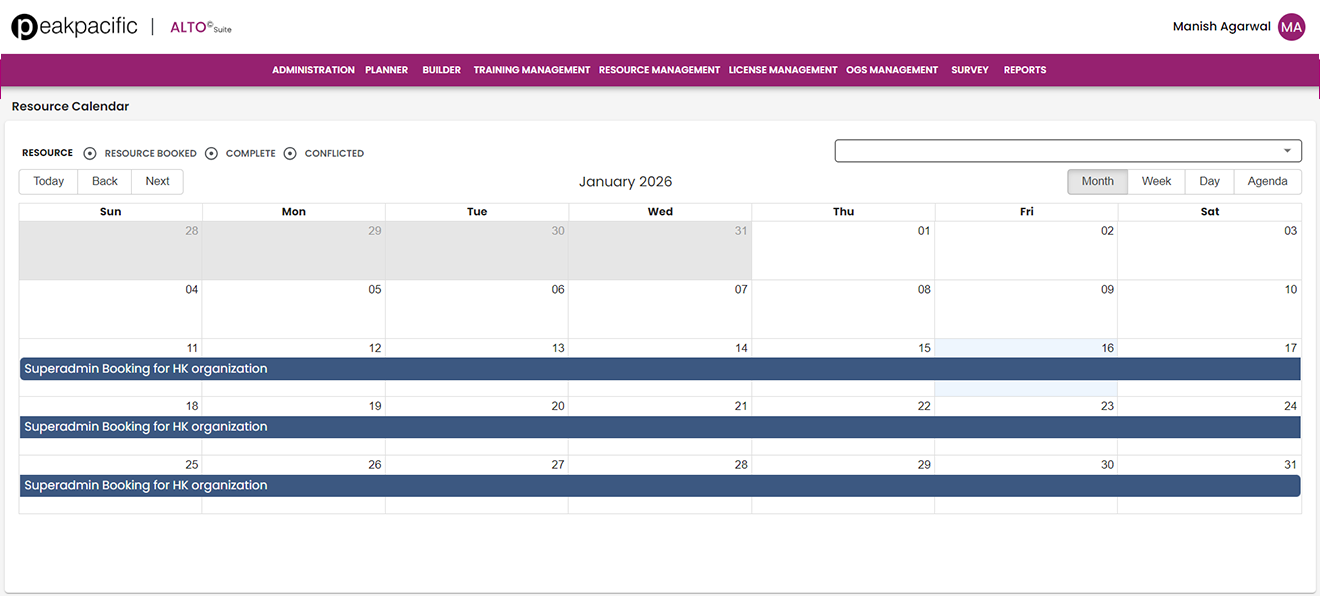Image resolution: width=1320 pixels, height=596 pixels.
Task: Click the ALTO Suite logo
Action: pyautogui.click(x=200, y=27)
